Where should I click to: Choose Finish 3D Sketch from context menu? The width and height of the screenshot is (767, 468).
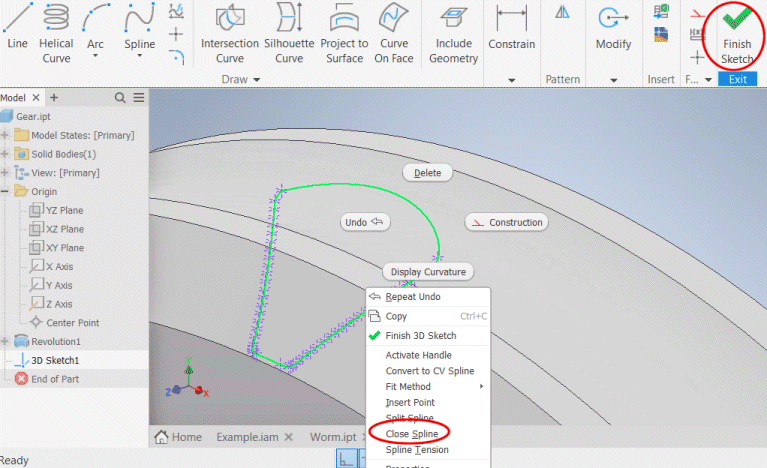coord(428,336)
